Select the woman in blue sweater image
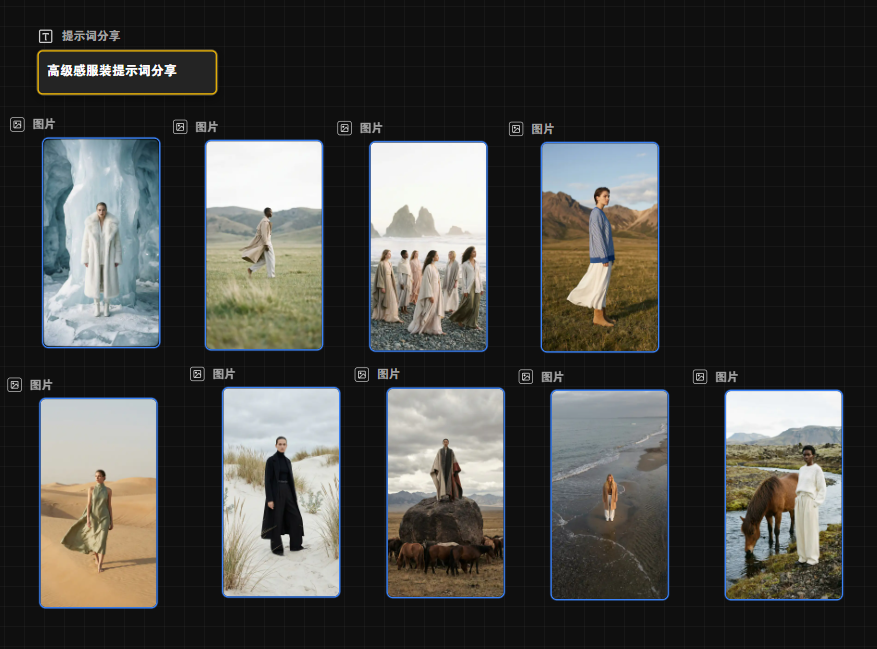Screen dimensions: 877x649 [x=600, y=247]
